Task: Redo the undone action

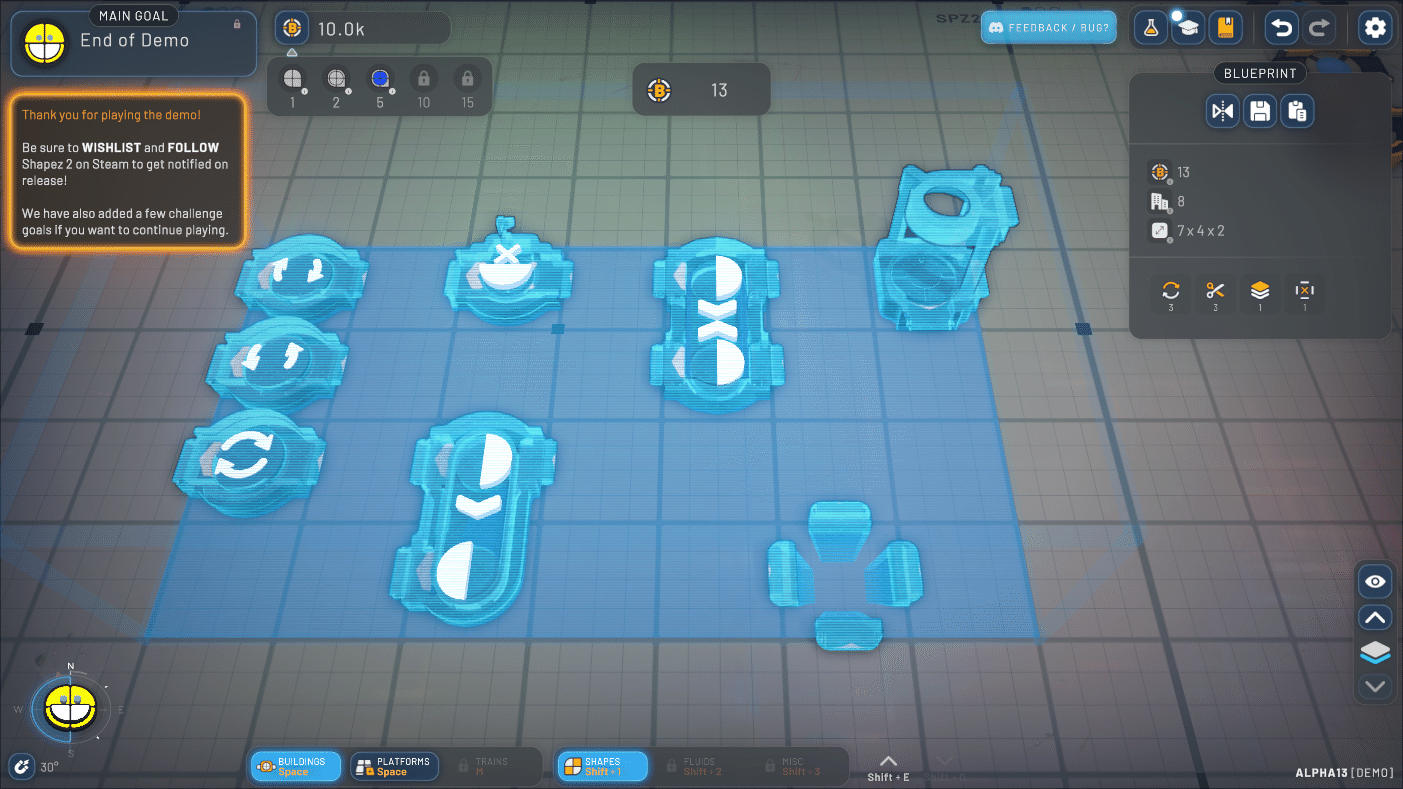Action: pos(1320,28)
